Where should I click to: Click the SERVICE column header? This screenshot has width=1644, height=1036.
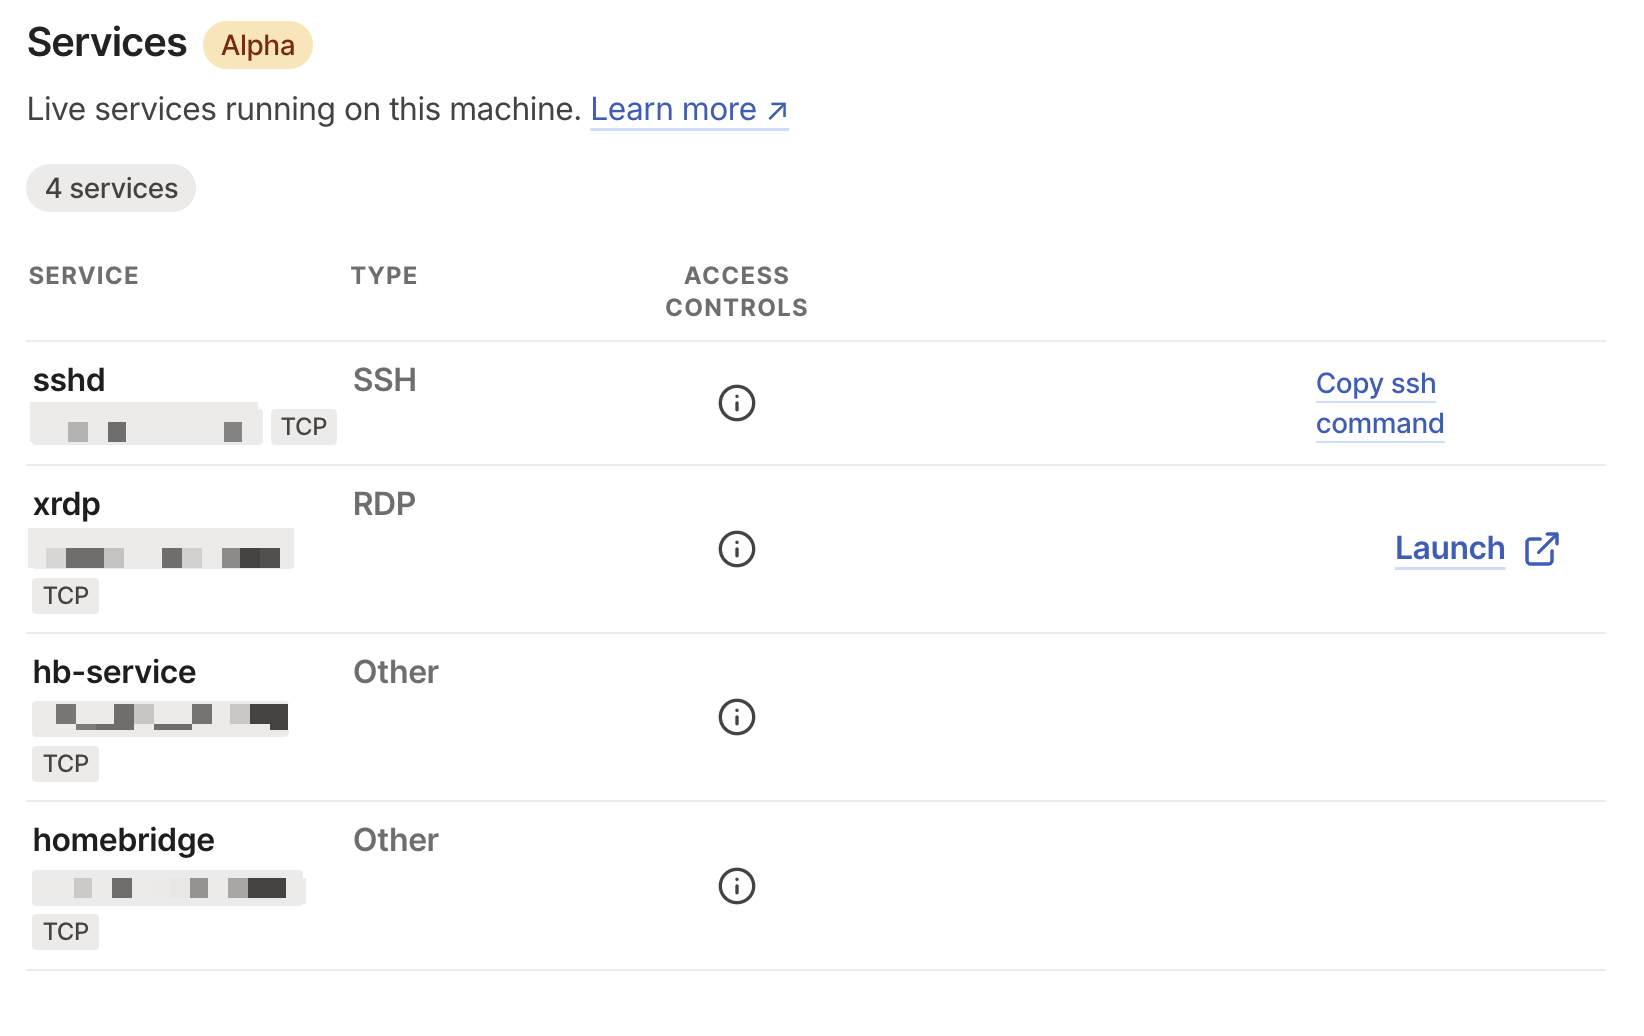84,276
